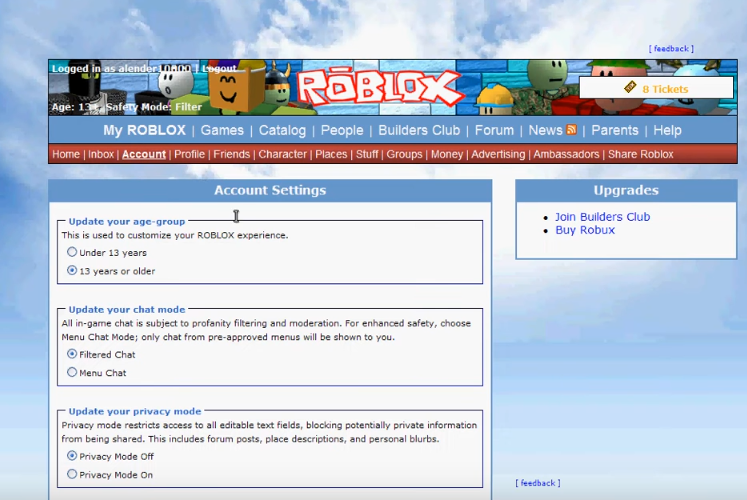Viewport: 747px width, 500px height.
Task: Click the Account submenu link
Action: pos(144,154)
